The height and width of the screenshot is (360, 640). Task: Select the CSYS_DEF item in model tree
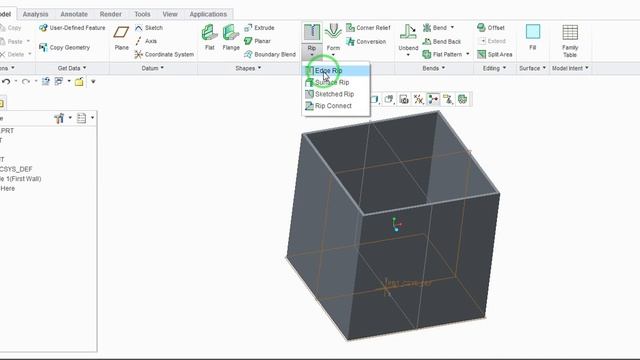16,169
